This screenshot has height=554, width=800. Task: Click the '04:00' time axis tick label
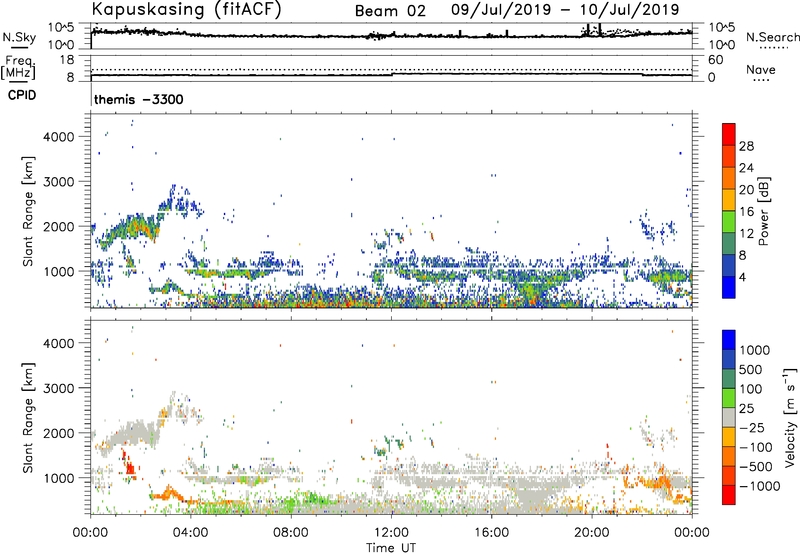pyautogui.click(x=190, y=533)
